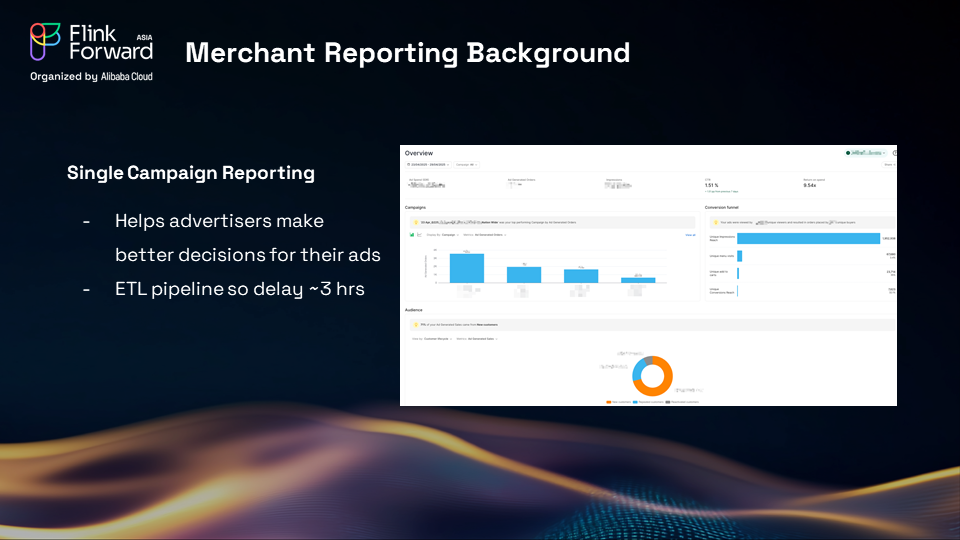Click the Unique Impressions Reach funnel bar
Screen dimensions: 960x540
click(808, 238)
